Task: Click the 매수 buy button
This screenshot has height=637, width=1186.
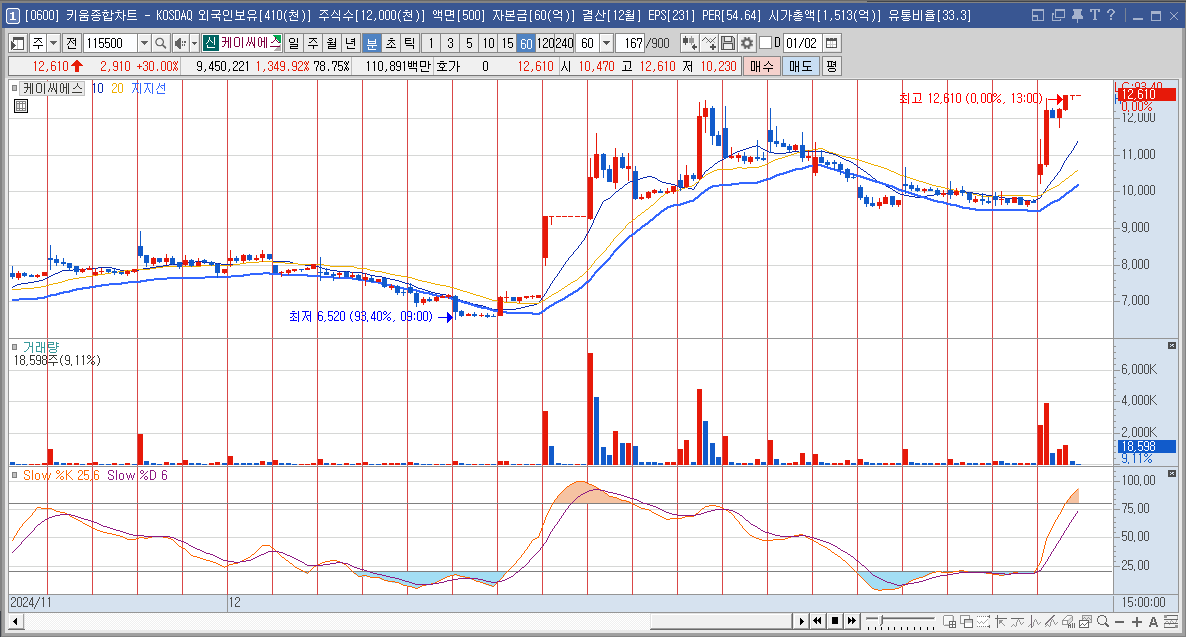Action: [762, 67]
